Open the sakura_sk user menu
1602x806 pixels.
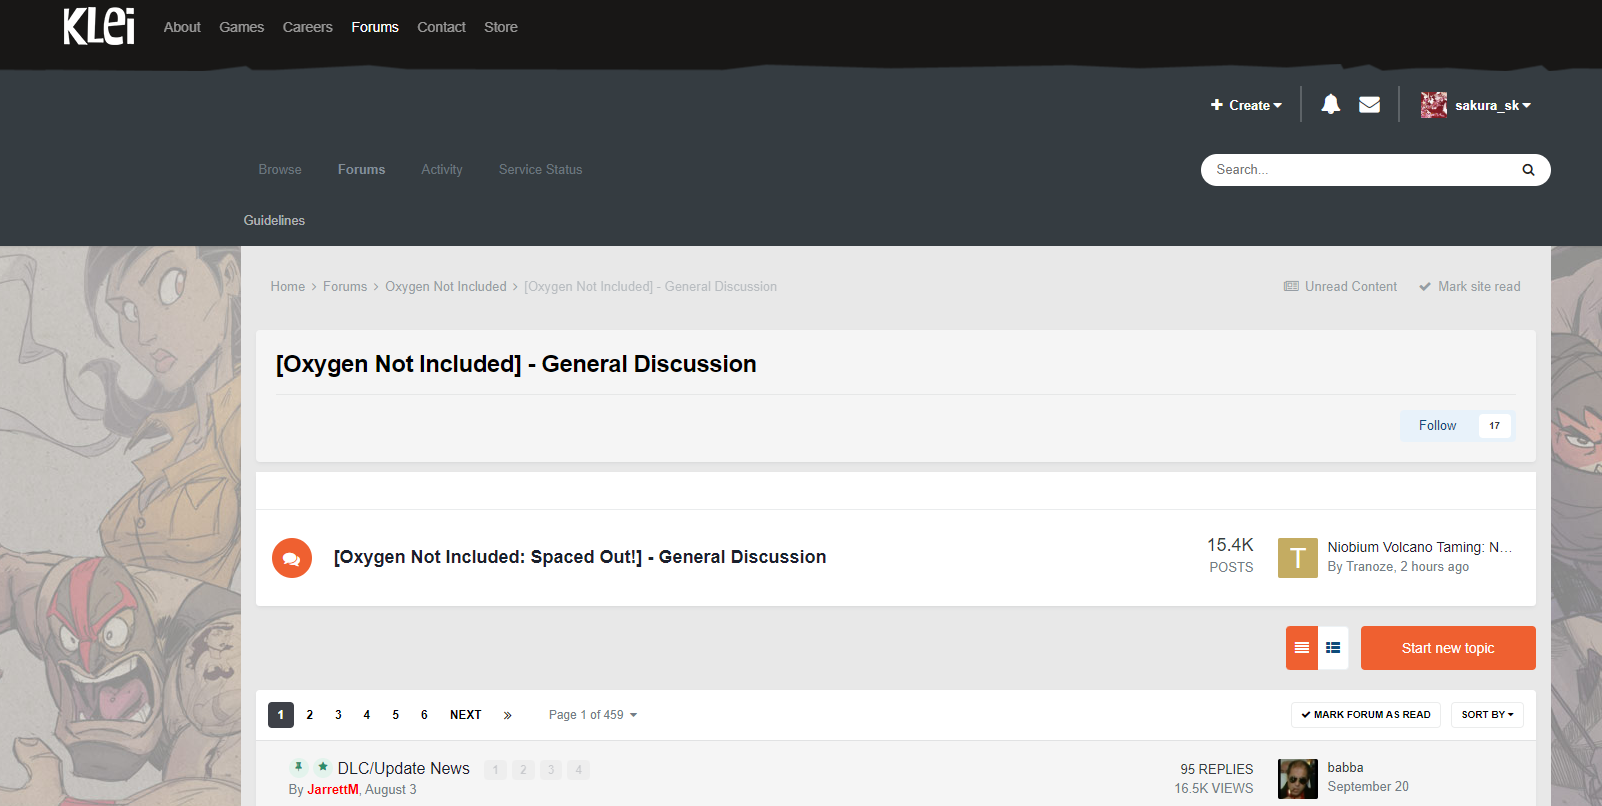coord(1476,105)
